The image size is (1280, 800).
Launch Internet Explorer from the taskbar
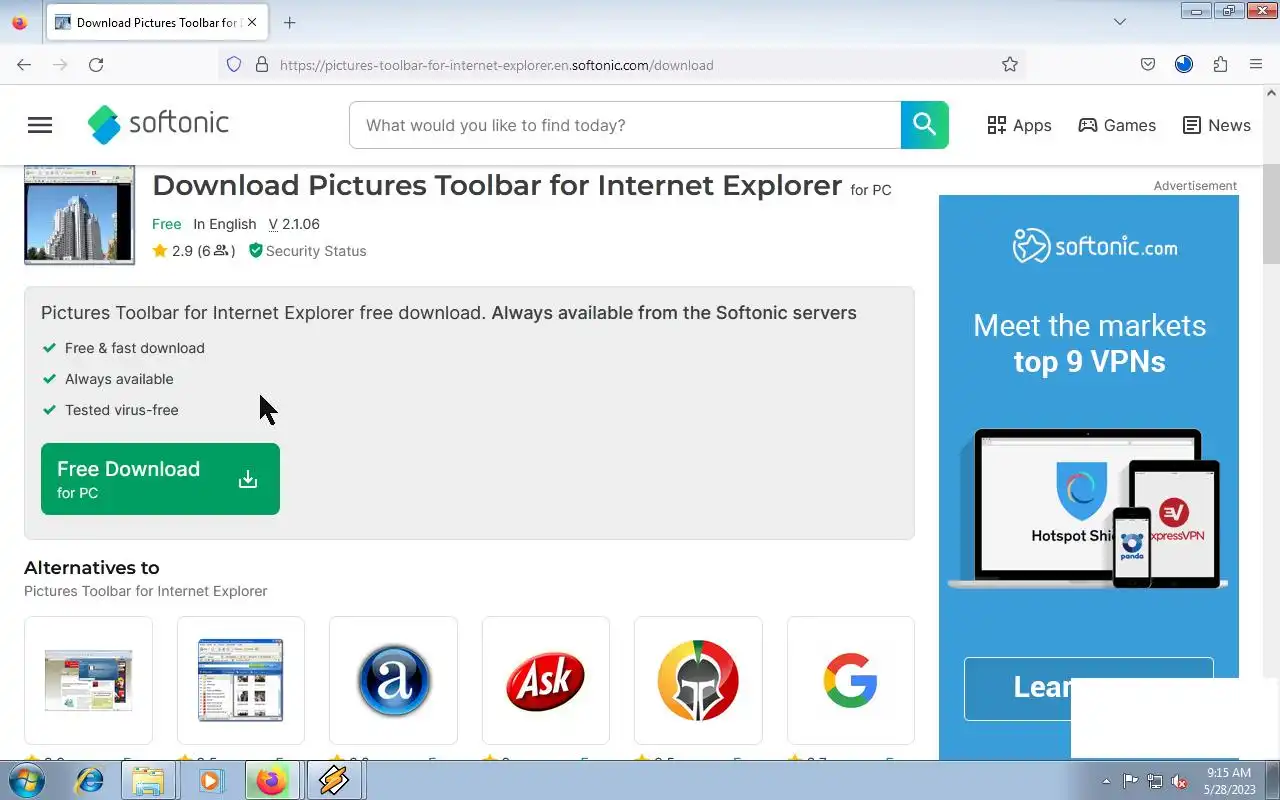click(89, 780)
